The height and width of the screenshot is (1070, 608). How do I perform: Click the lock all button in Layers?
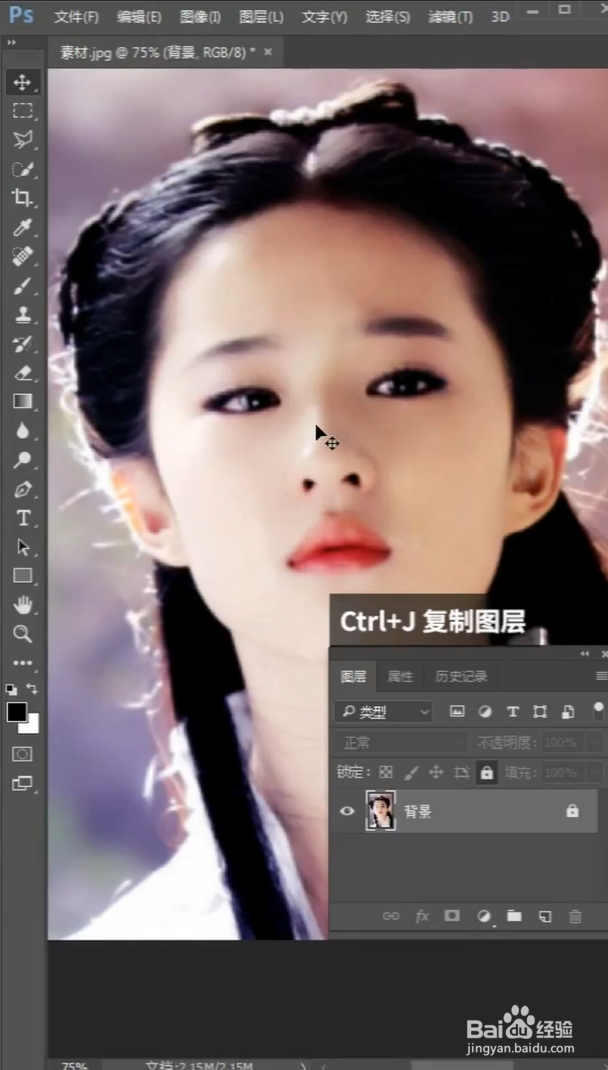coord(487,772)
